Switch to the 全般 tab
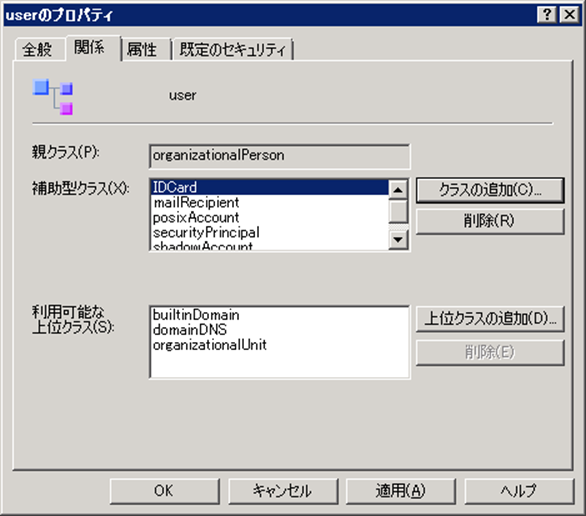Screen dimensions: 586x516 click(37, 49)
